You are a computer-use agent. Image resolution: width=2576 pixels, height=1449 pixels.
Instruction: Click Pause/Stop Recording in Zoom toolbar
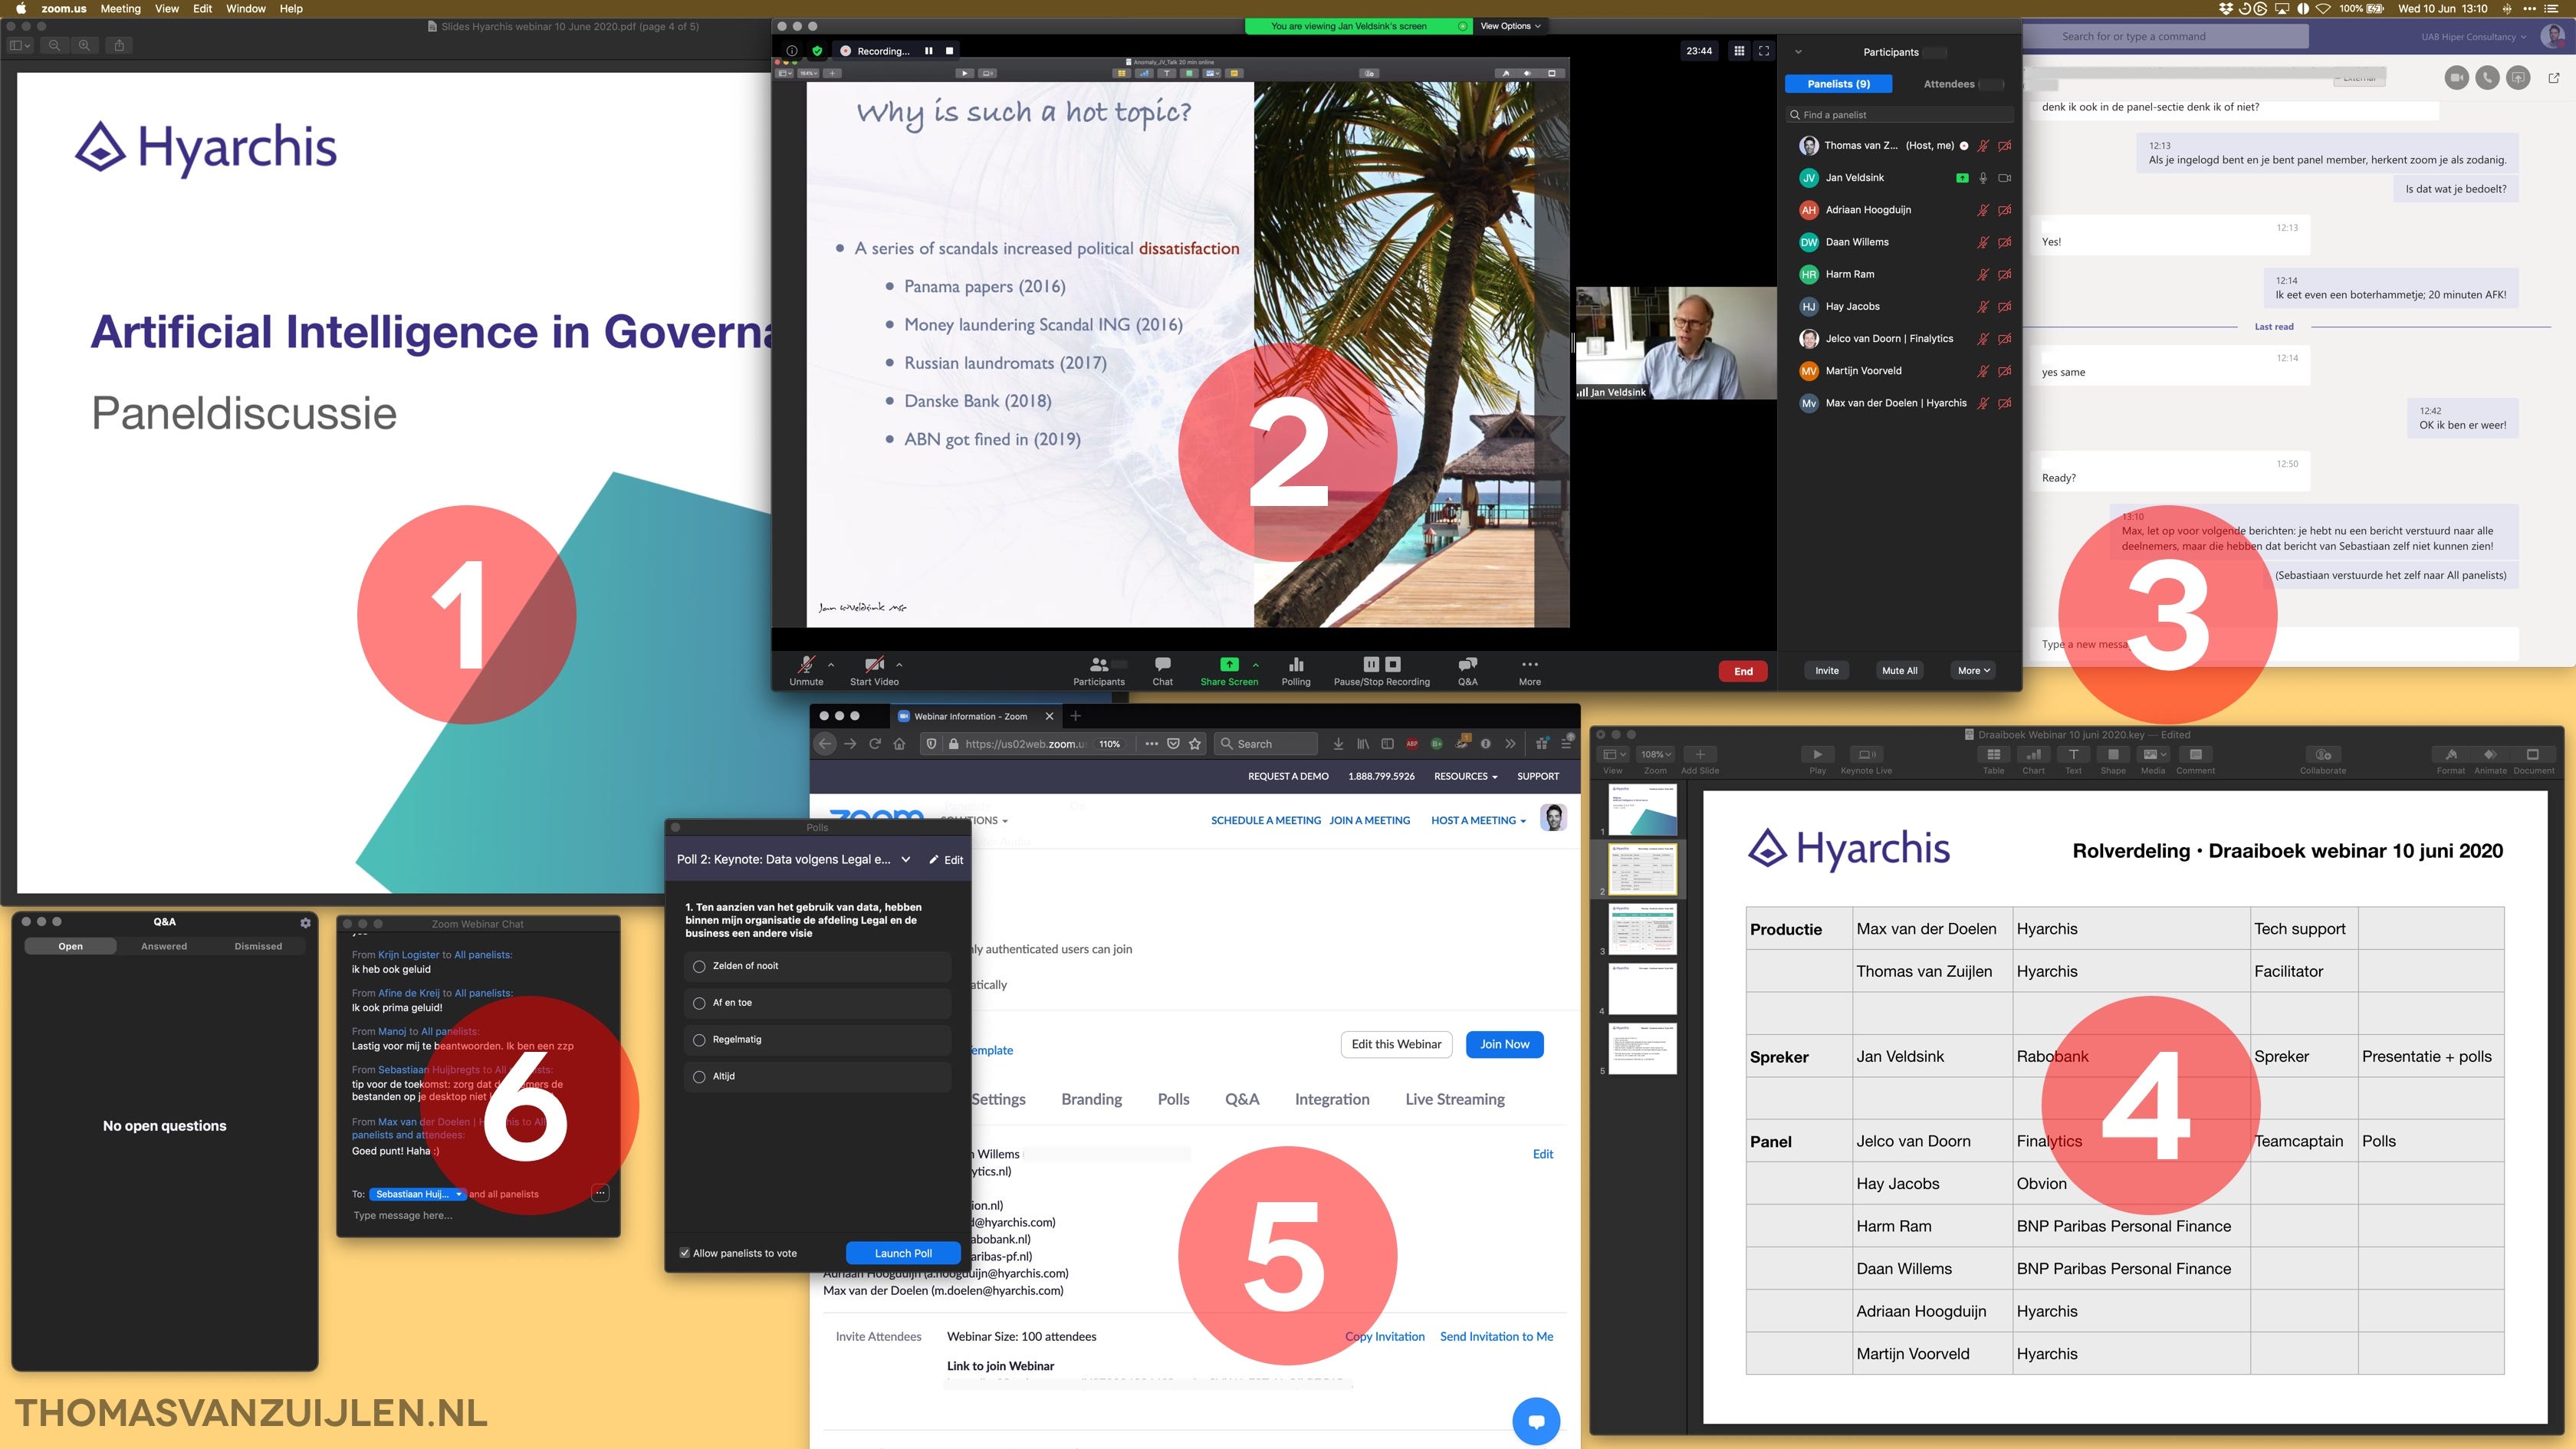pyautogui.click(x=1382, y=670)
